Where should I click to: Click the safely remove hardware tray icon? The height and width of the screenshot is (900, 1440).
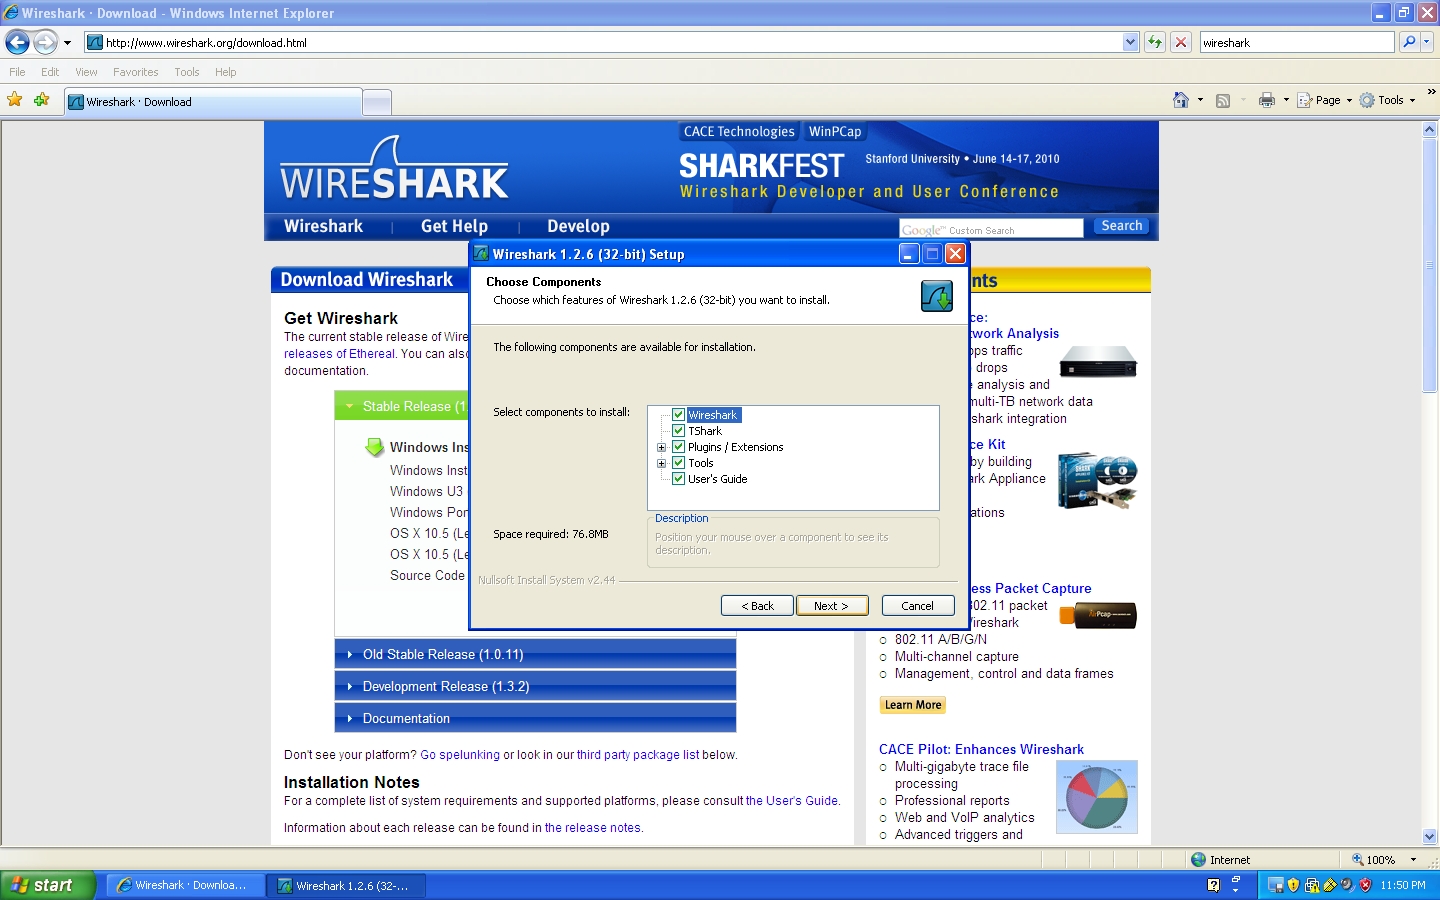[x=1329, y=885]
